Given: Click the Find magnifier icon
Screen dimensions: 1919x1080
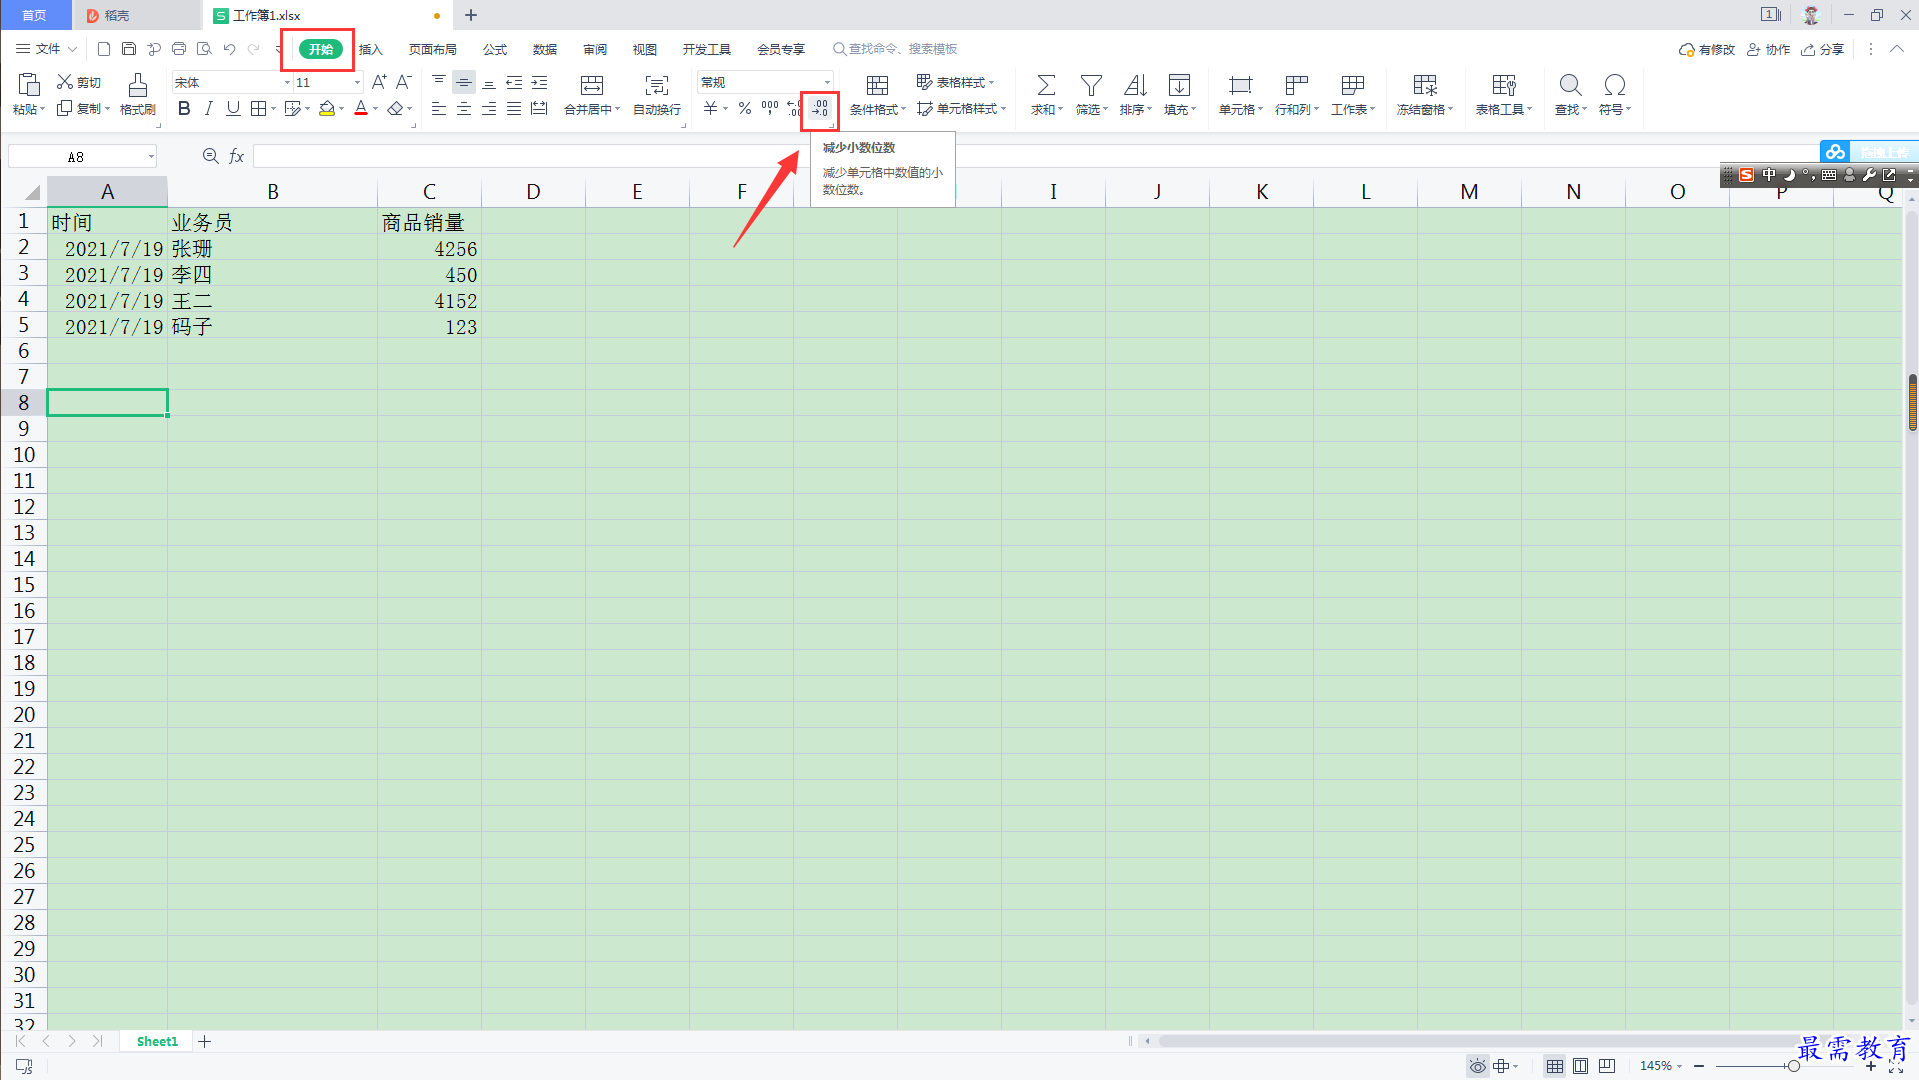Looking at the screenshot, I should 1570,85.
